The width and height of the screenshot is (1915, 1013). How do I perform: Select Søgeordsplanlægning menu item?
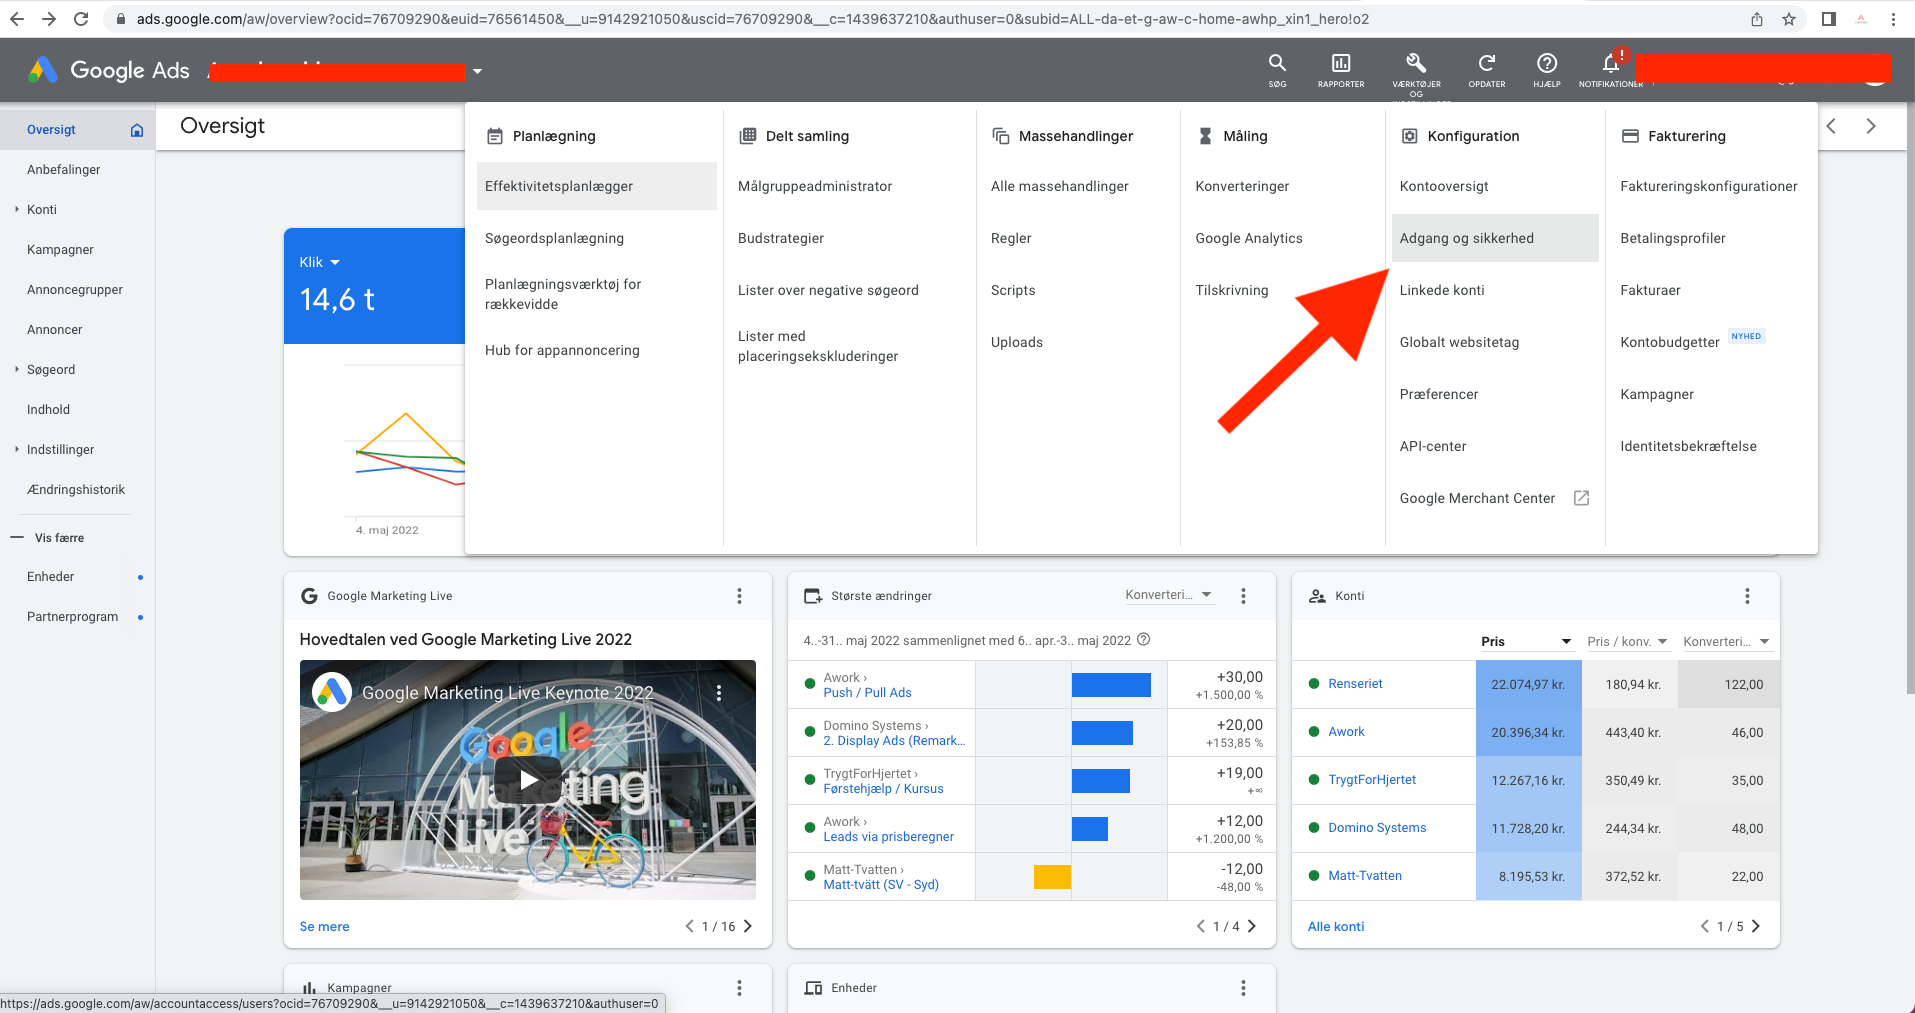[554, 238]
